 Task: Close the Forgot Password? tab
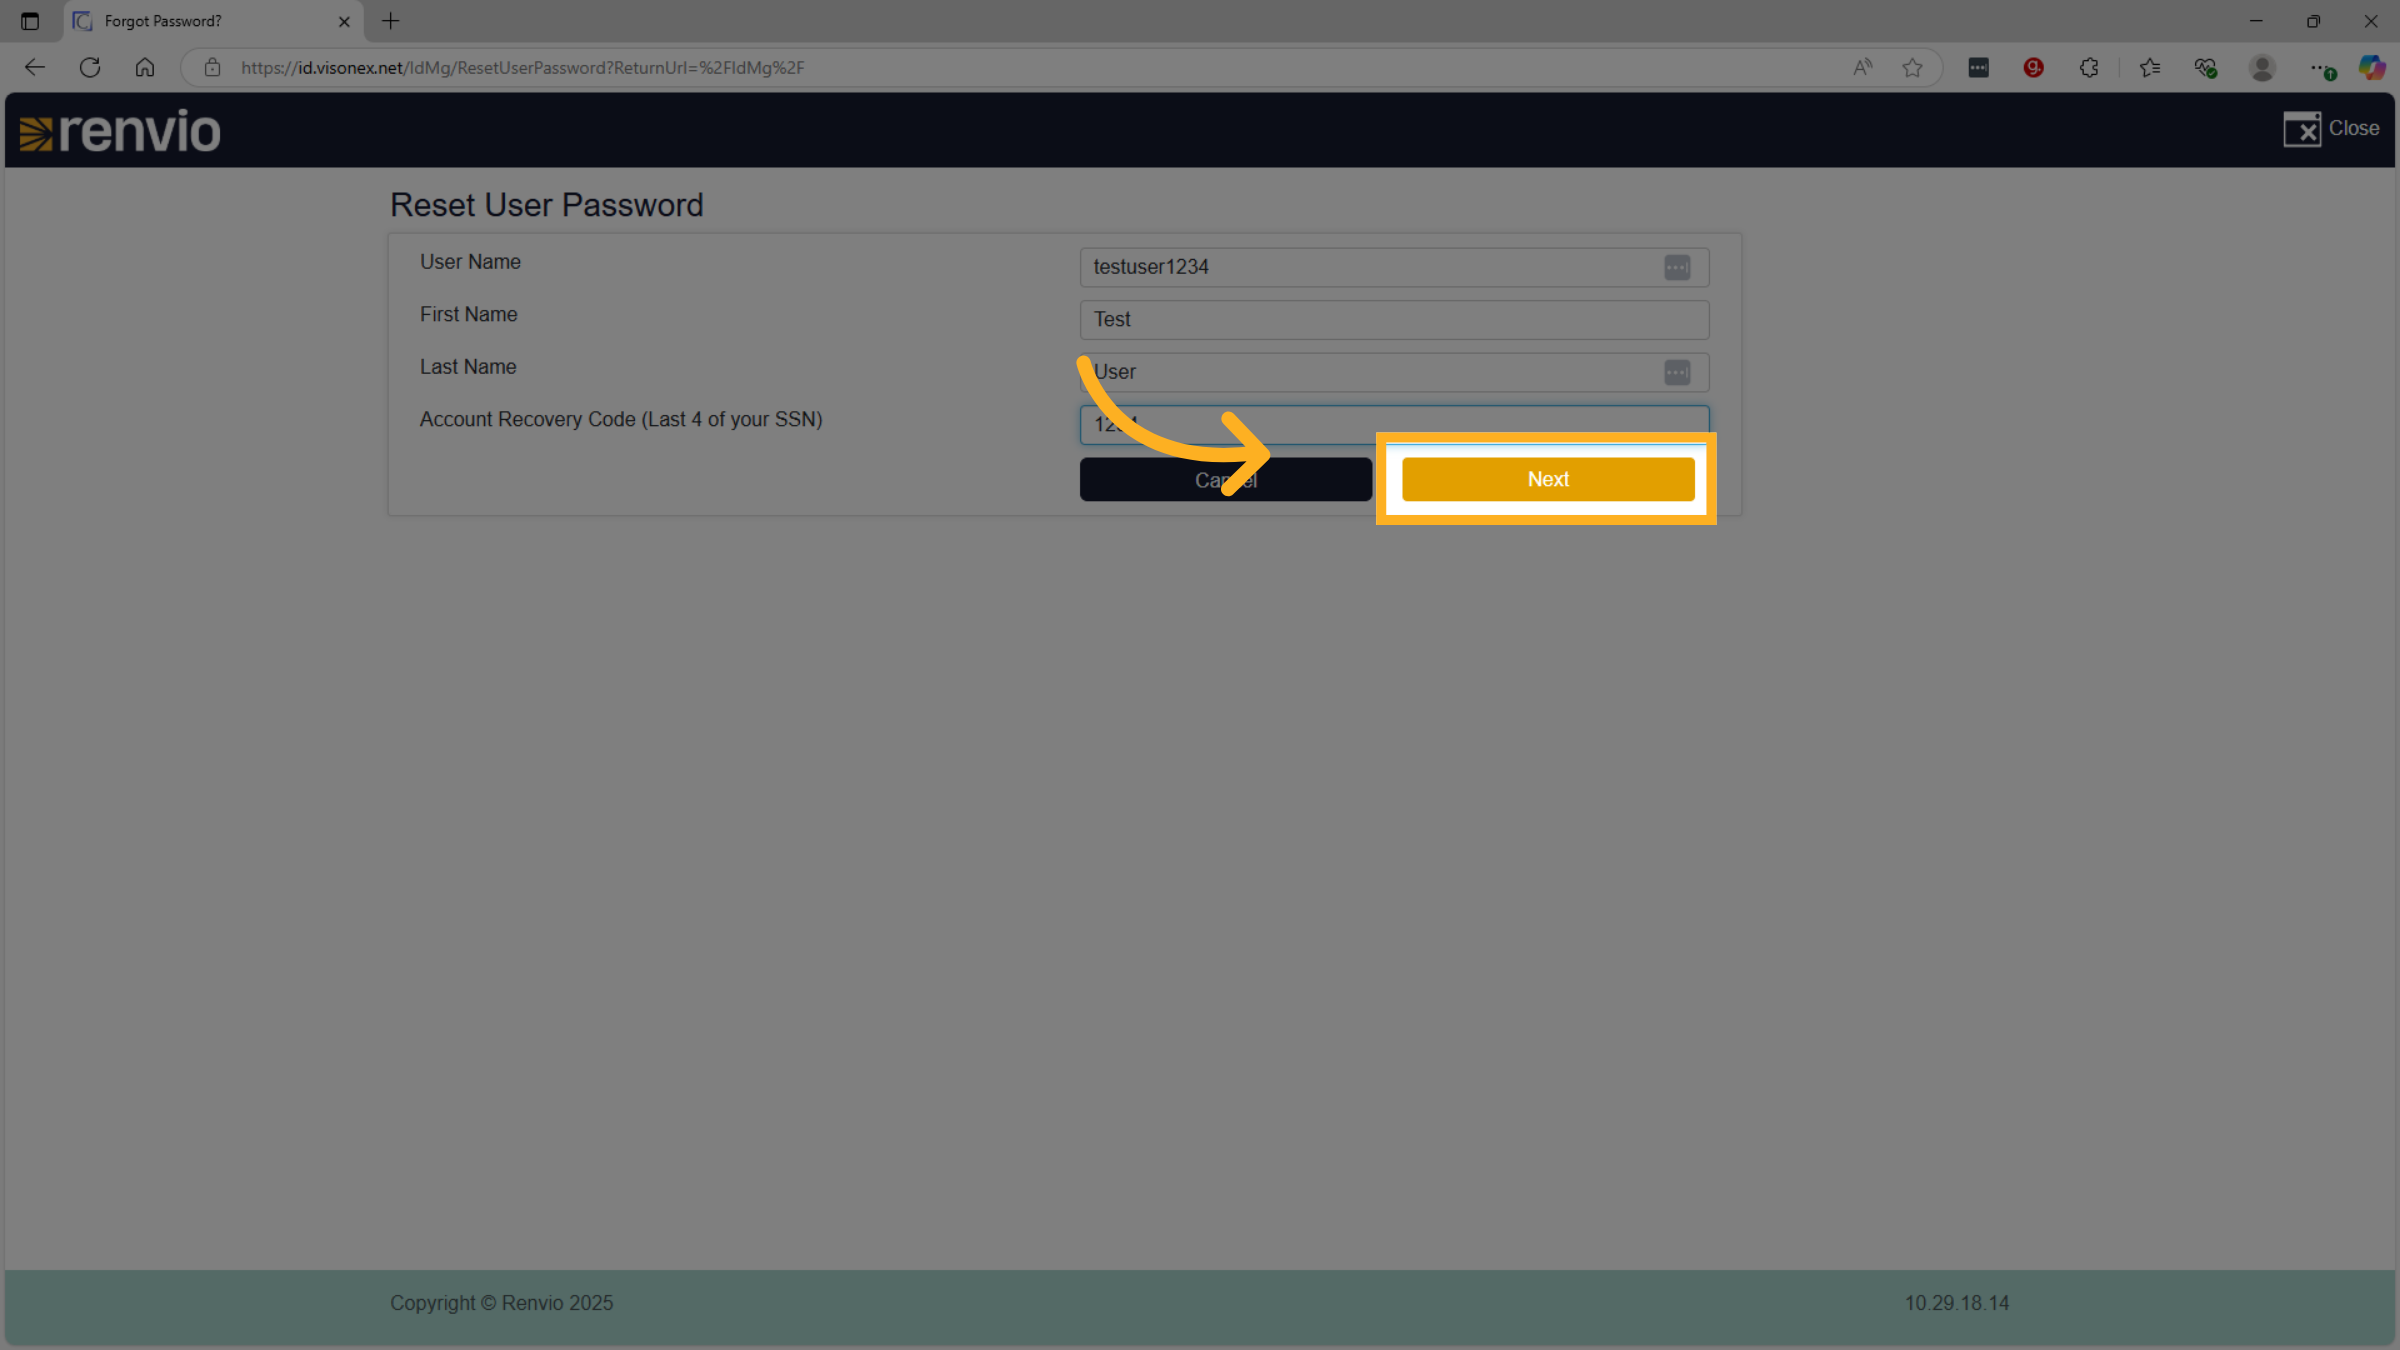344,21
